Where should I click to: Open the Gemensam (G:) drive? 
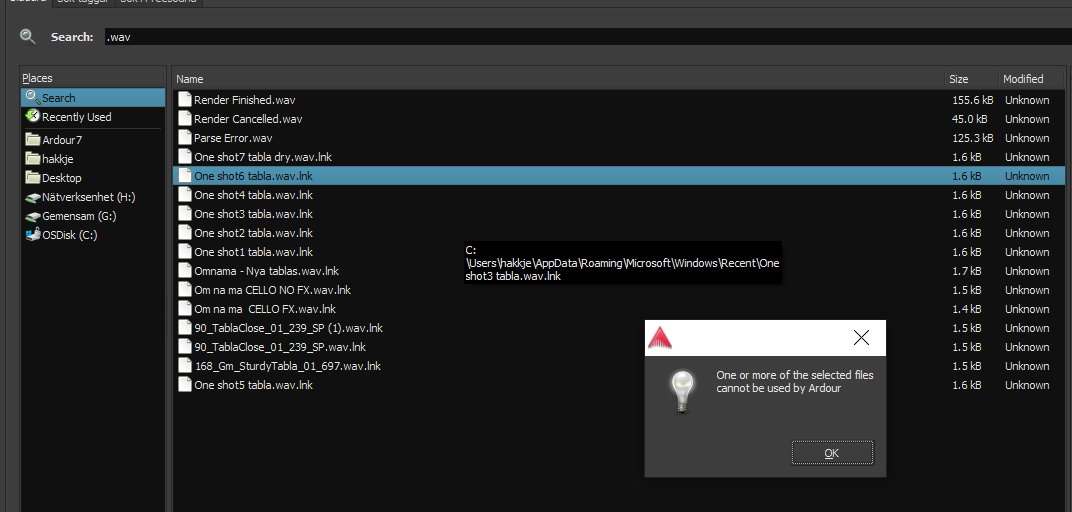click(x=81, y=216)
